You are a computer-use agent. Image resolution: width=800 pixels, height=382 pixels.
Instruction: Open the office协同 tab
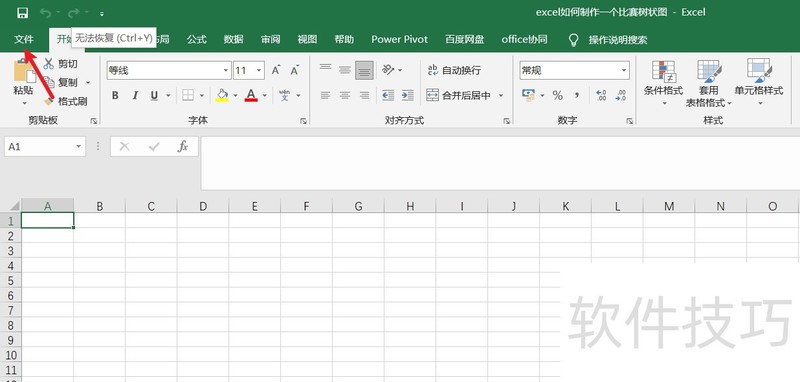tap(524, 39)
